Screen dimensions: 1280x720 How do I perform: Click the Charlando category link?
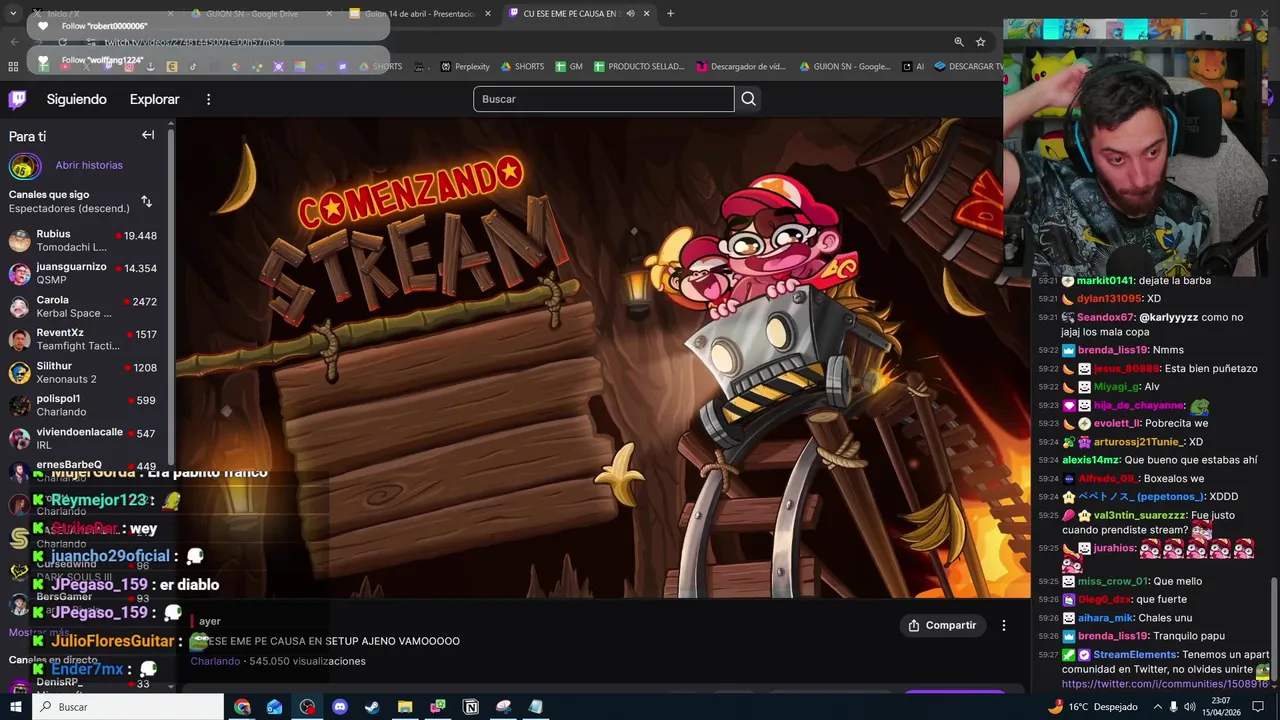click(x=215, y=661)
